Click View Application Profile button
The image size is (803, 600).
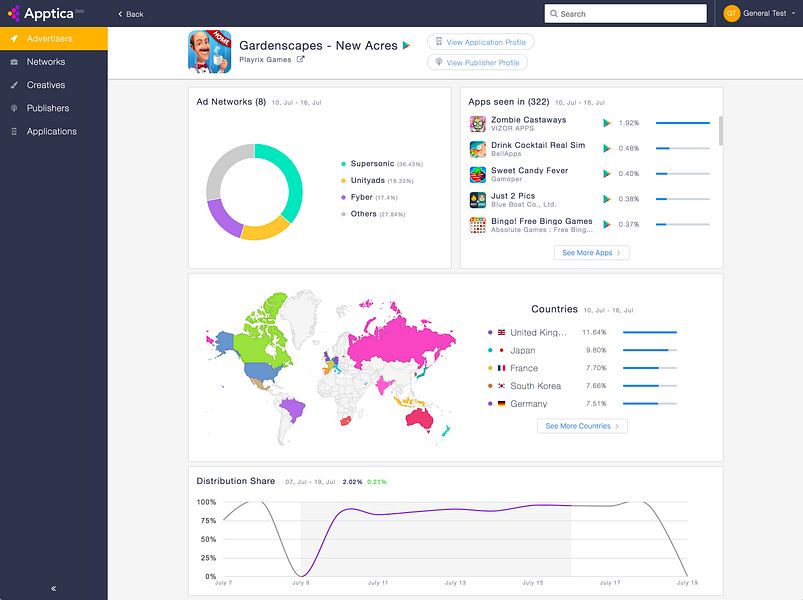[x=480, y=42]
